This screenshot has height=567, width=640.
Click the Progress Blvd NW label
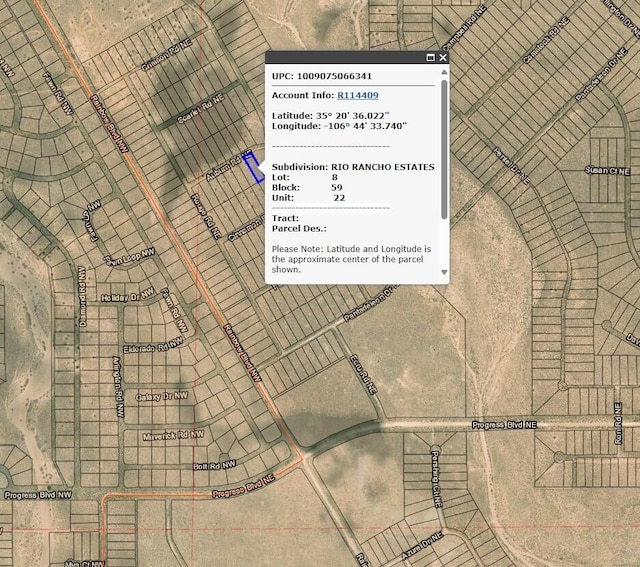[38, 495]
